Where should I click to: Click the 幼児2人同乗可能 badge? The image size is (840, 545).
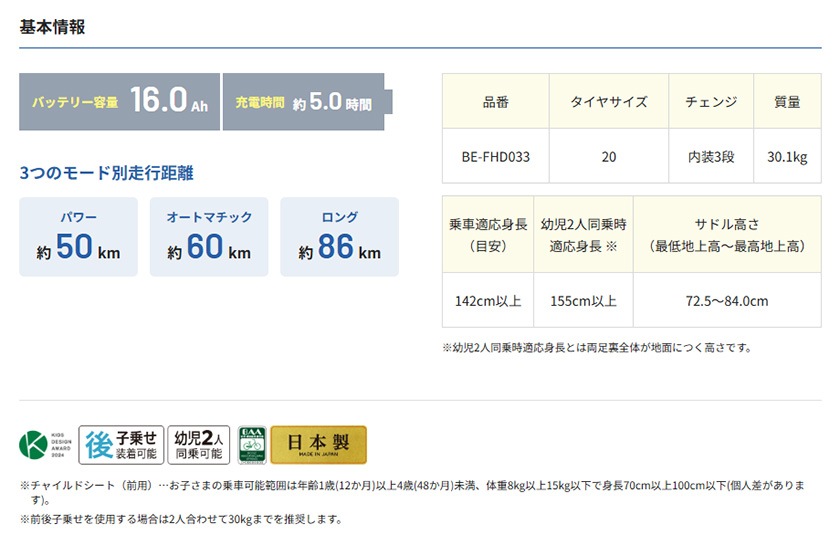(x=198, y=445)
